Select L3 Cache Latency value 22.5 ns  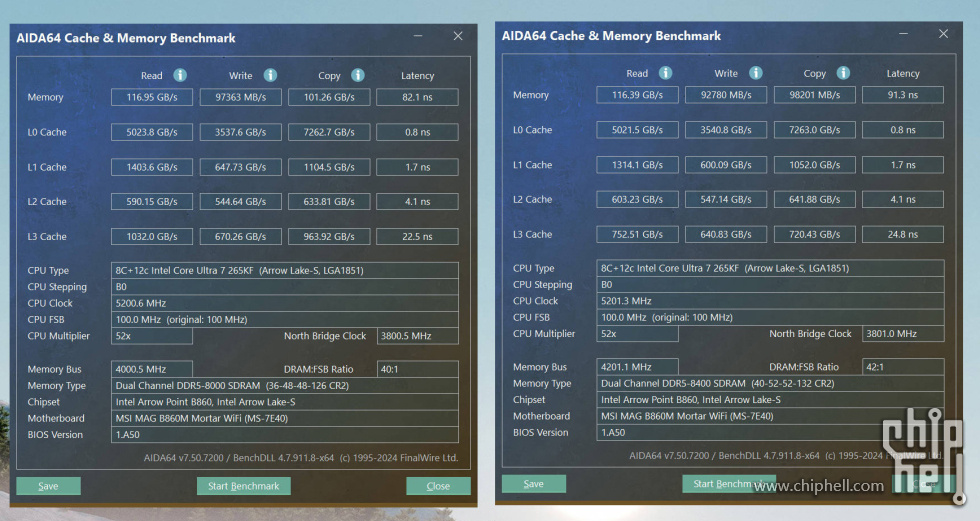[x=418, y=237]
